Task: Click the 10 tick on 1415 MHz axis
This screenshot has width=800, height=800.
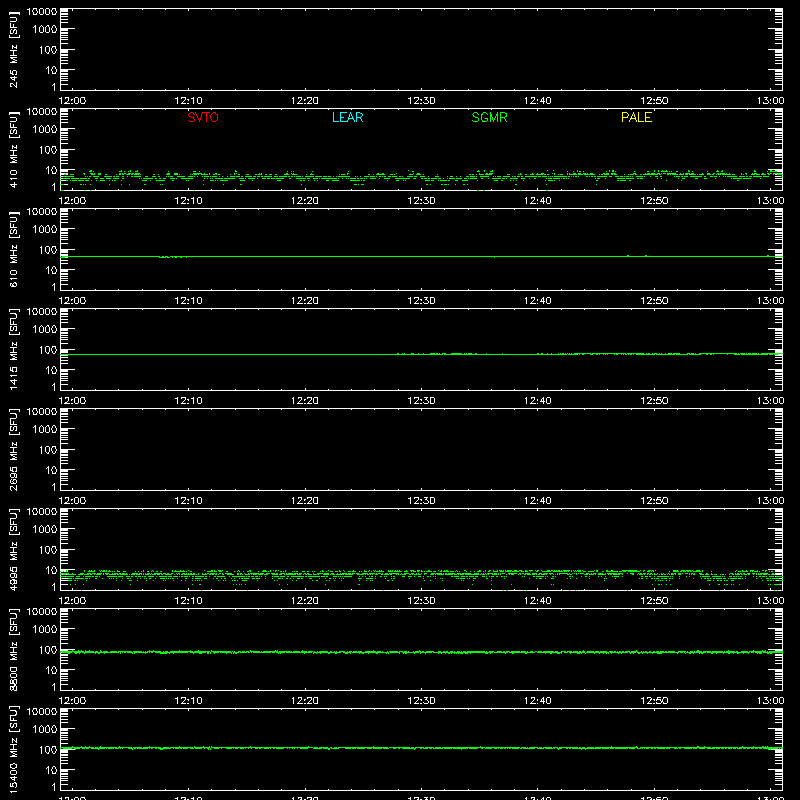Action: 51,370
